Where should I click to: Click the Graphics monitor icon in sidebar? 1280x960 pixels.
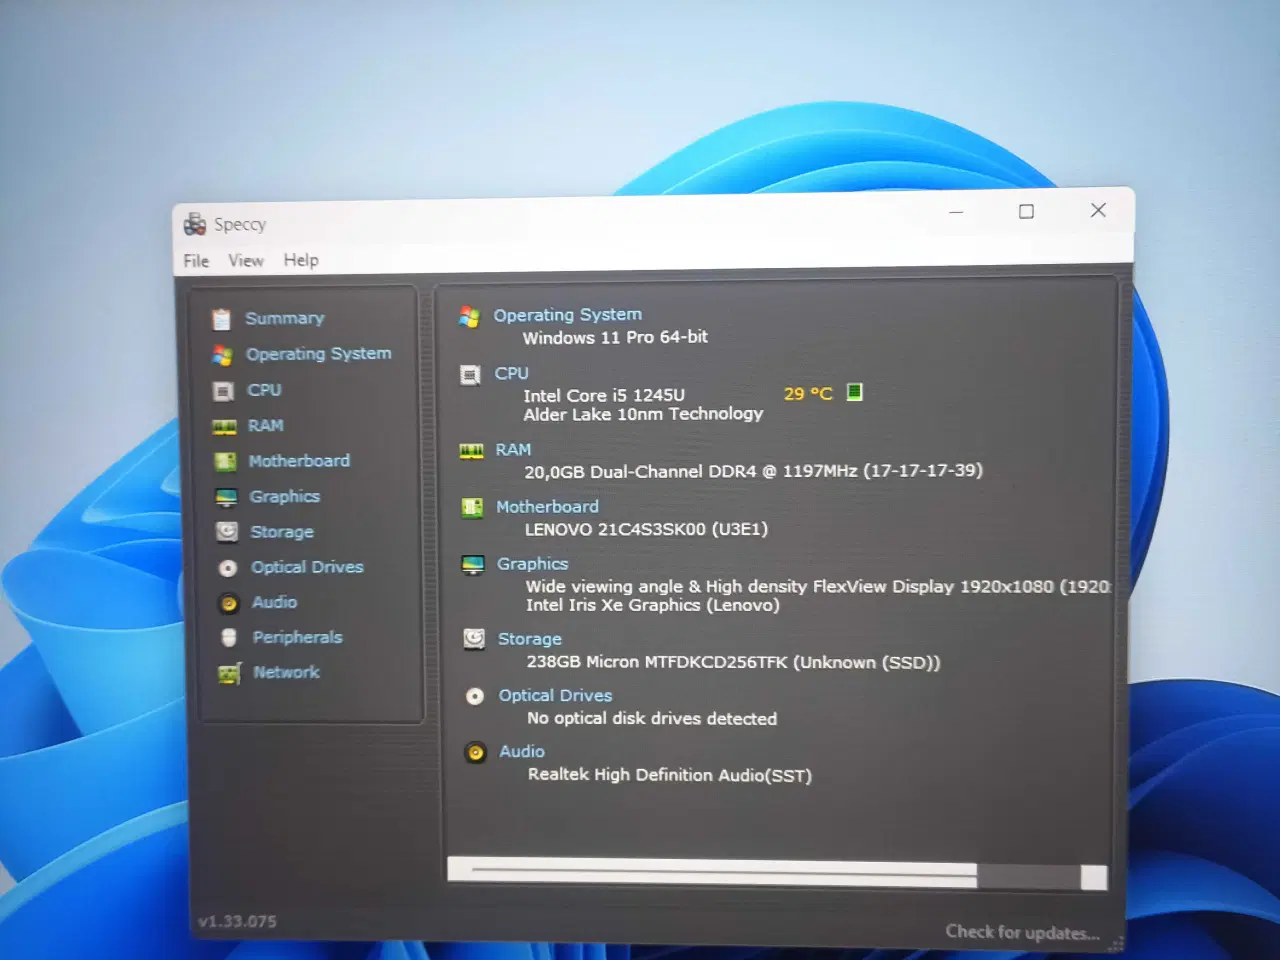(226, 497)
